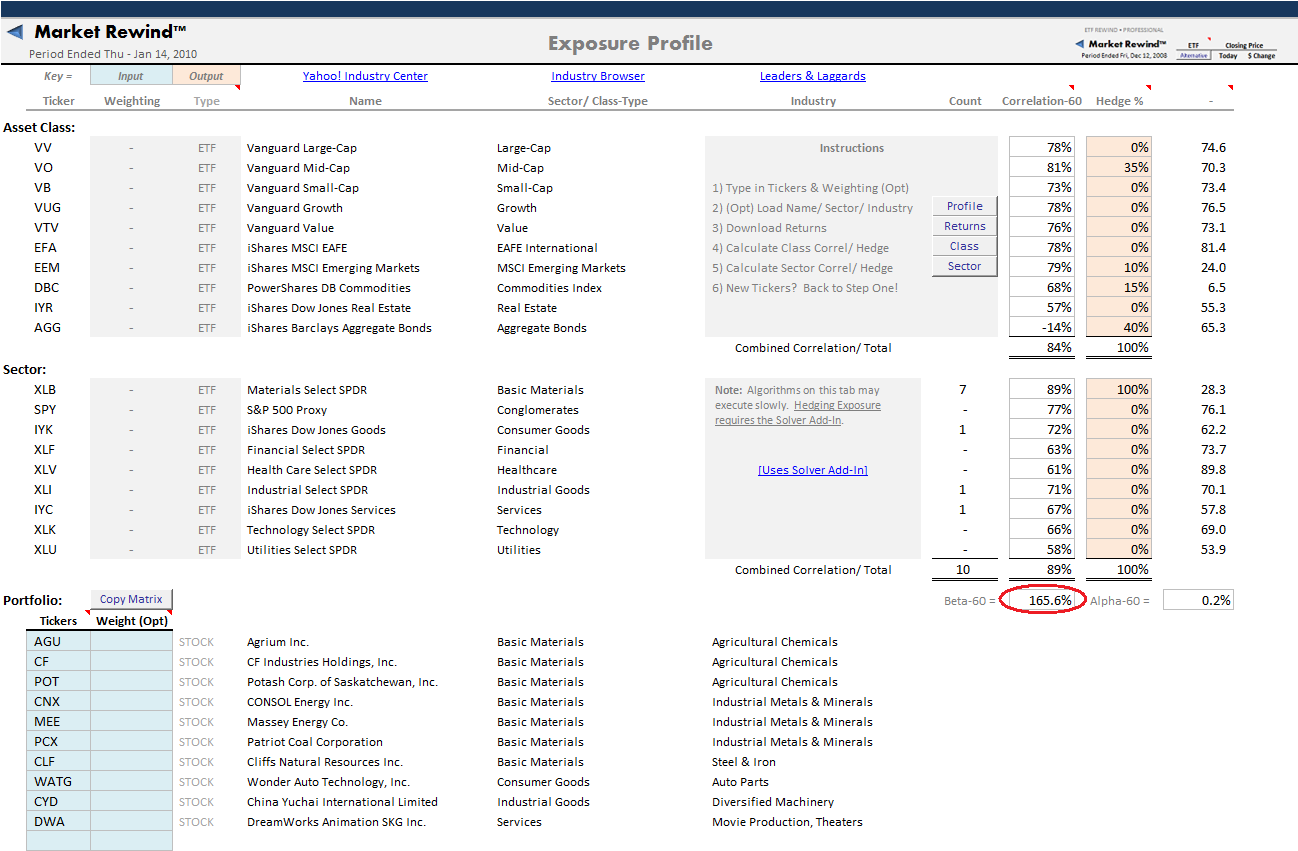Image resolution: width=1298 pixels, height=851 pixels.
Task: Click the Alternative button under ETF
Action: (1193, 55)
